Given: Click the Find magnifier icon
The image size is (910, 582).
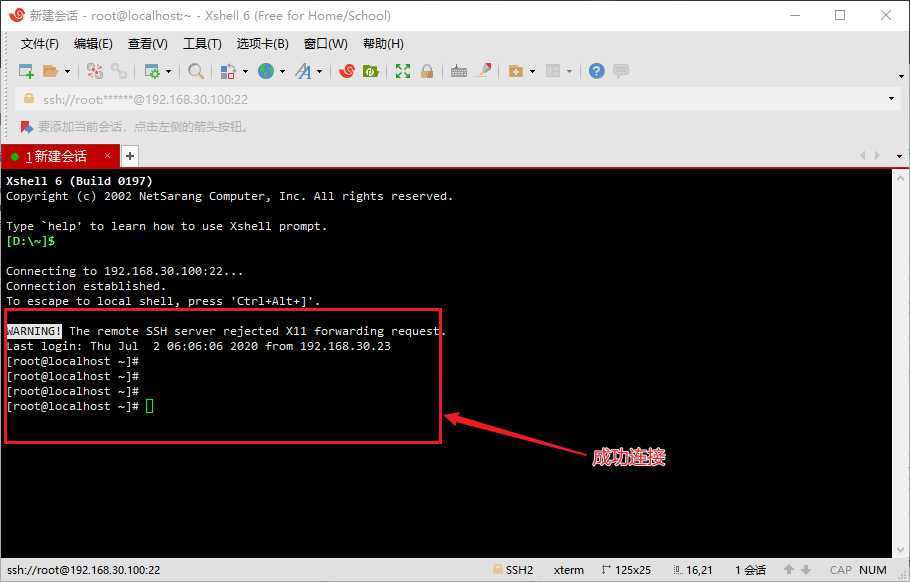Looking at the screenshot, I should click(x=196, y=71).
